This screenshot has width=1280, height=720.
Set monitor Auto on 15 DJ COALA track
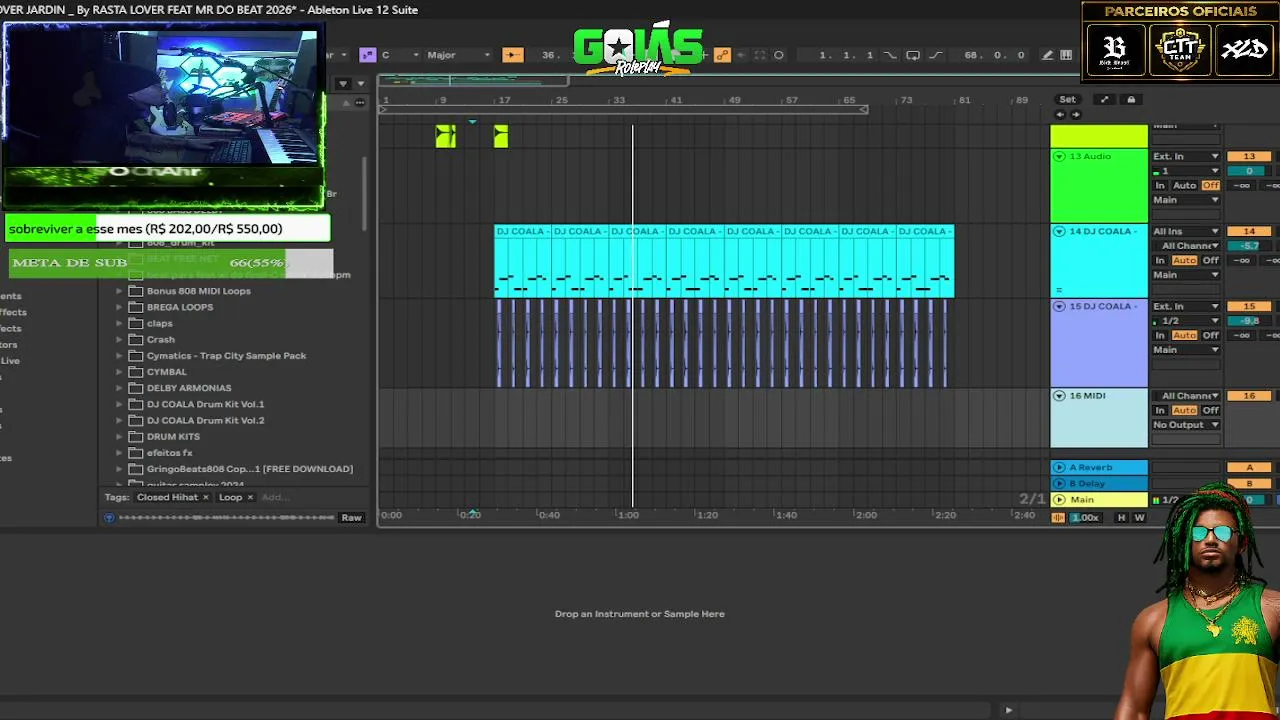point(1184,335)
